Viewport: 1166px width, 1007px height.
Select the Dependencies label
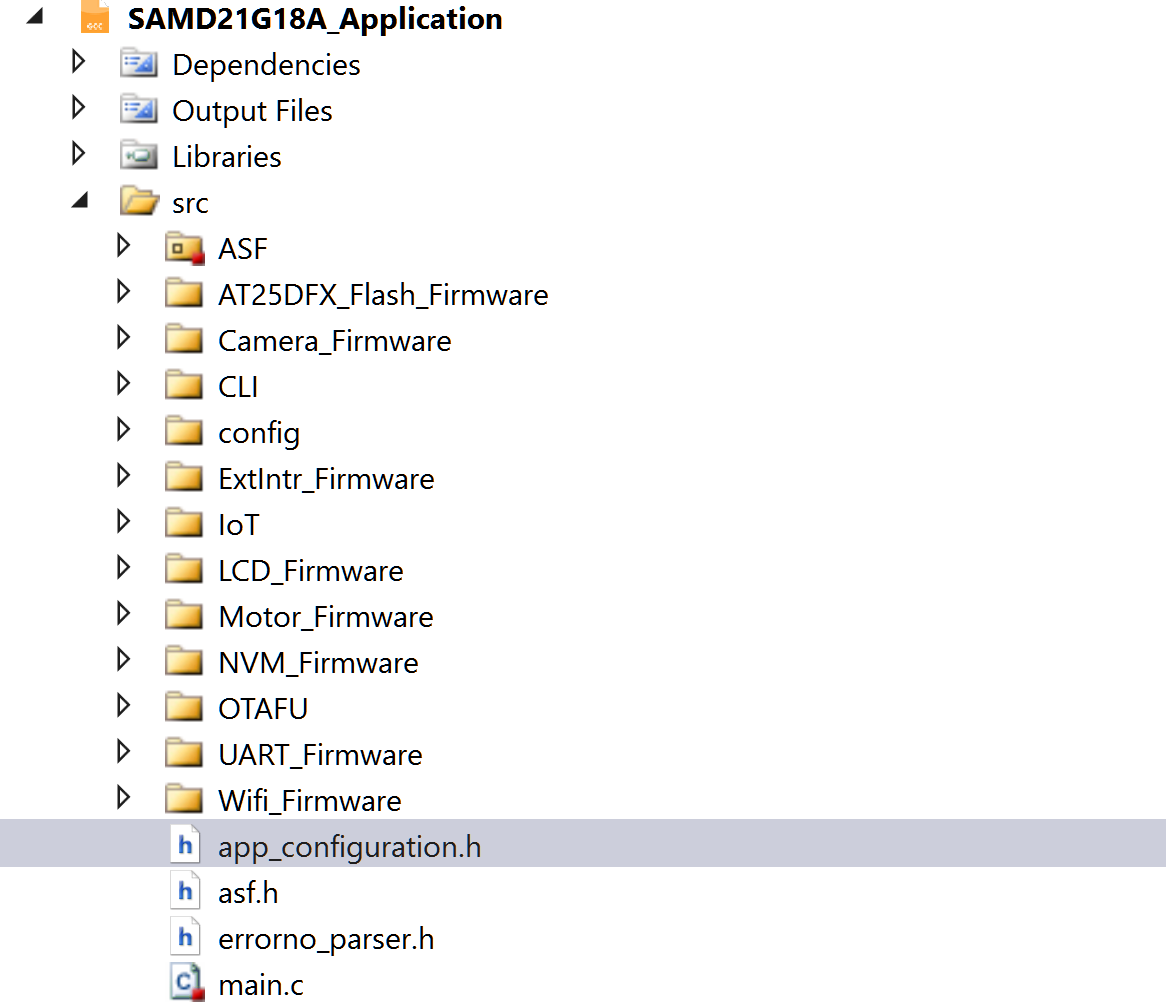click(x=266, y=65)
